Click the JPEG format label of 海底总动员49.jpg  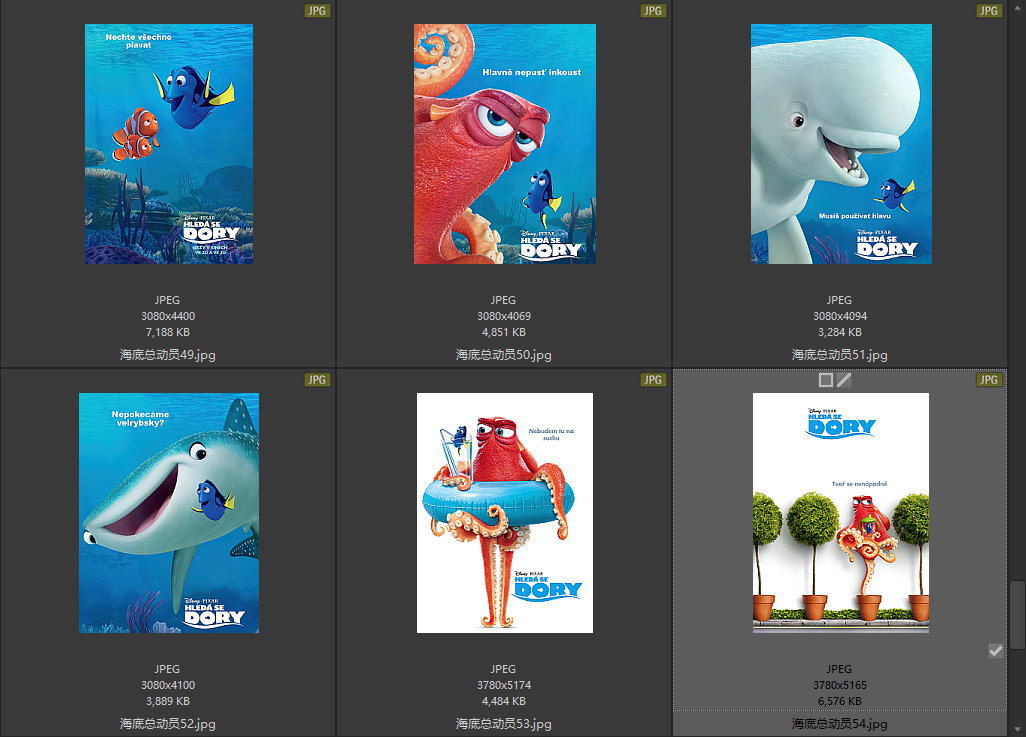tap(168, 300)
